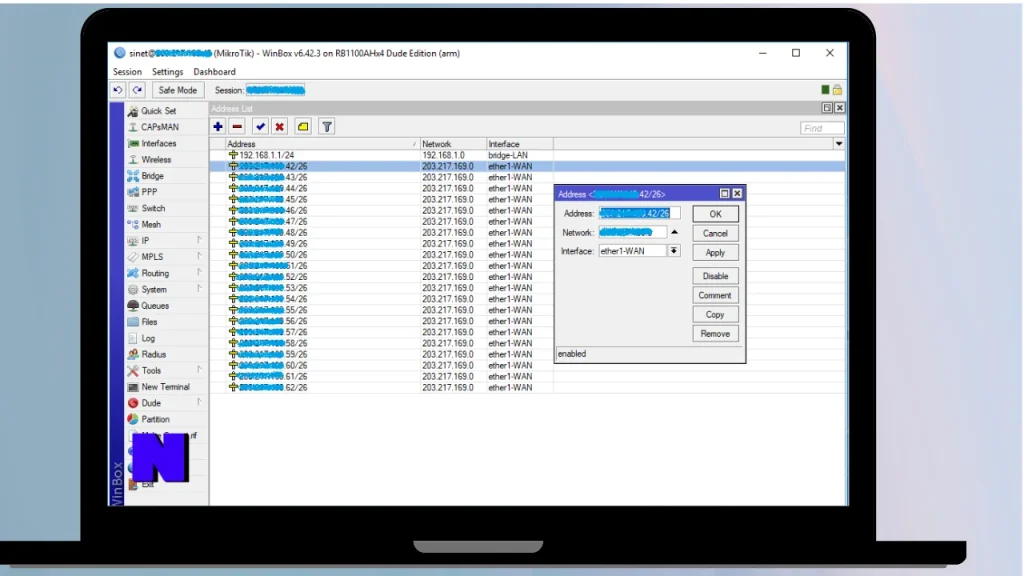Remove address with red minus icon
Image resolution: width=1024 pixels, height=576 pixels.
(237, 127)
